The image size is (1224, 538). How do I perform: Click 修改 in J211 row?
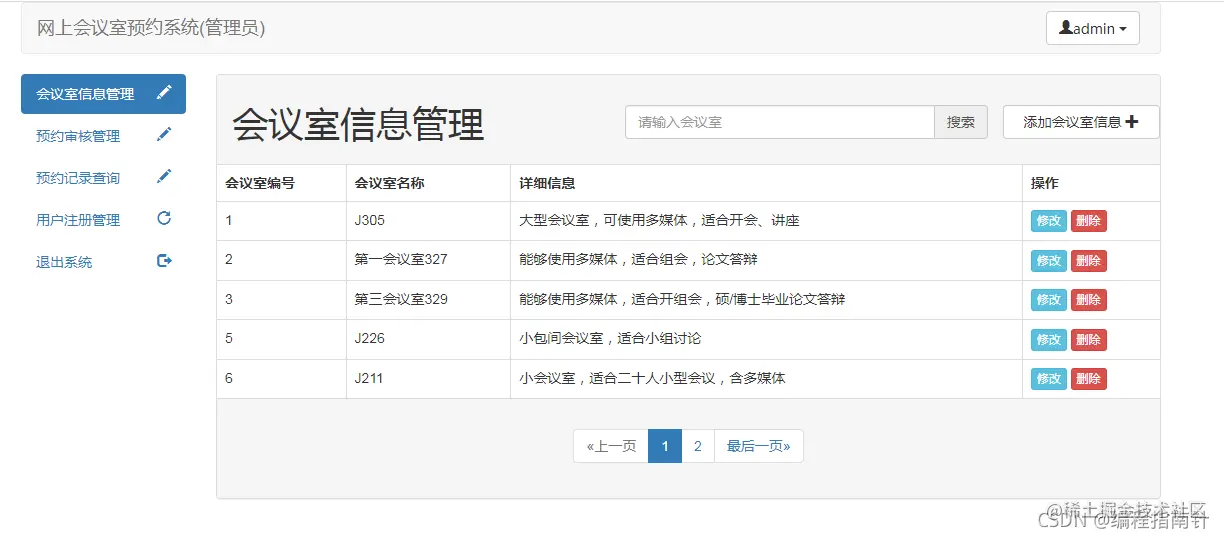(x=1049, y=379)
